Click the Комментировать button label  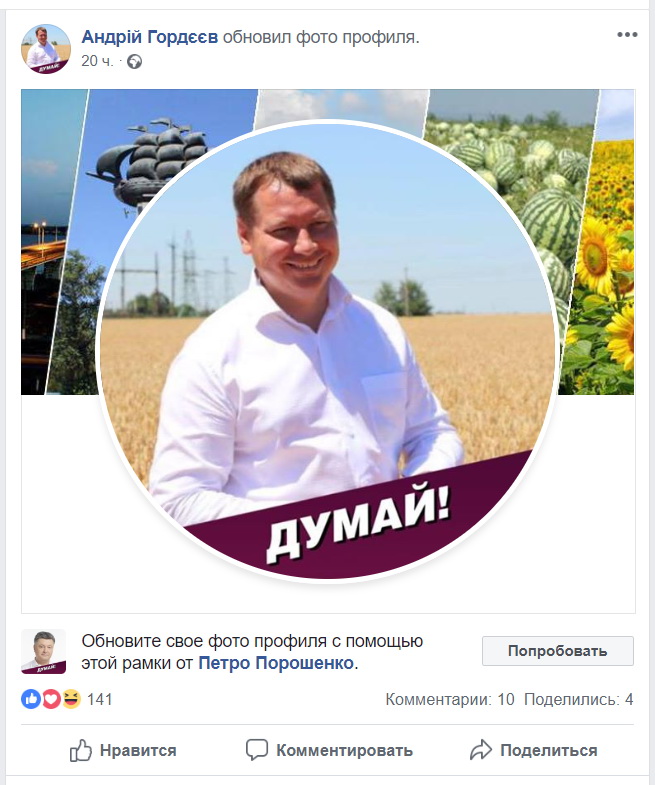(345, 750)
